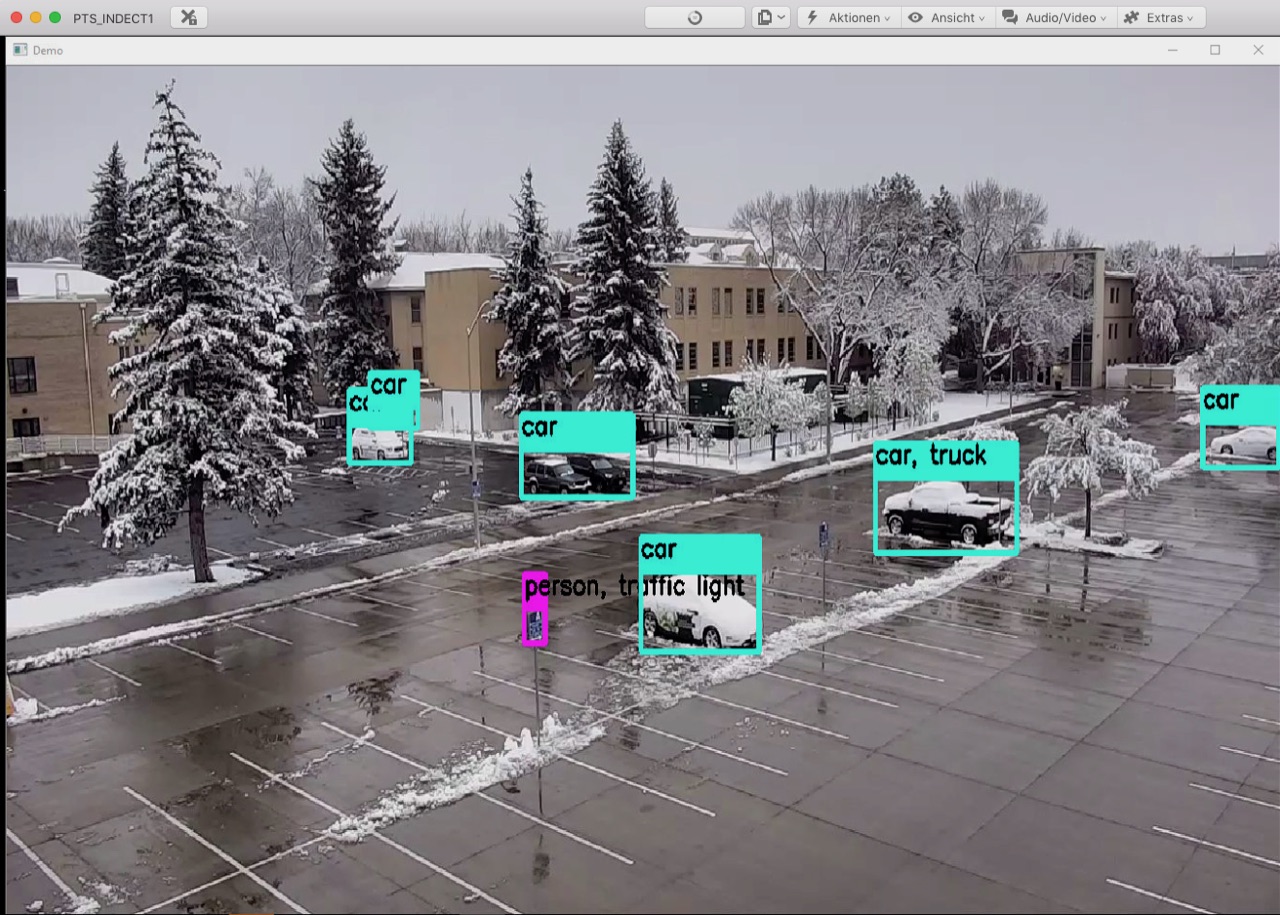Click the small camera icon beside Demo title
1280x915 pixels.
[23, 50]
